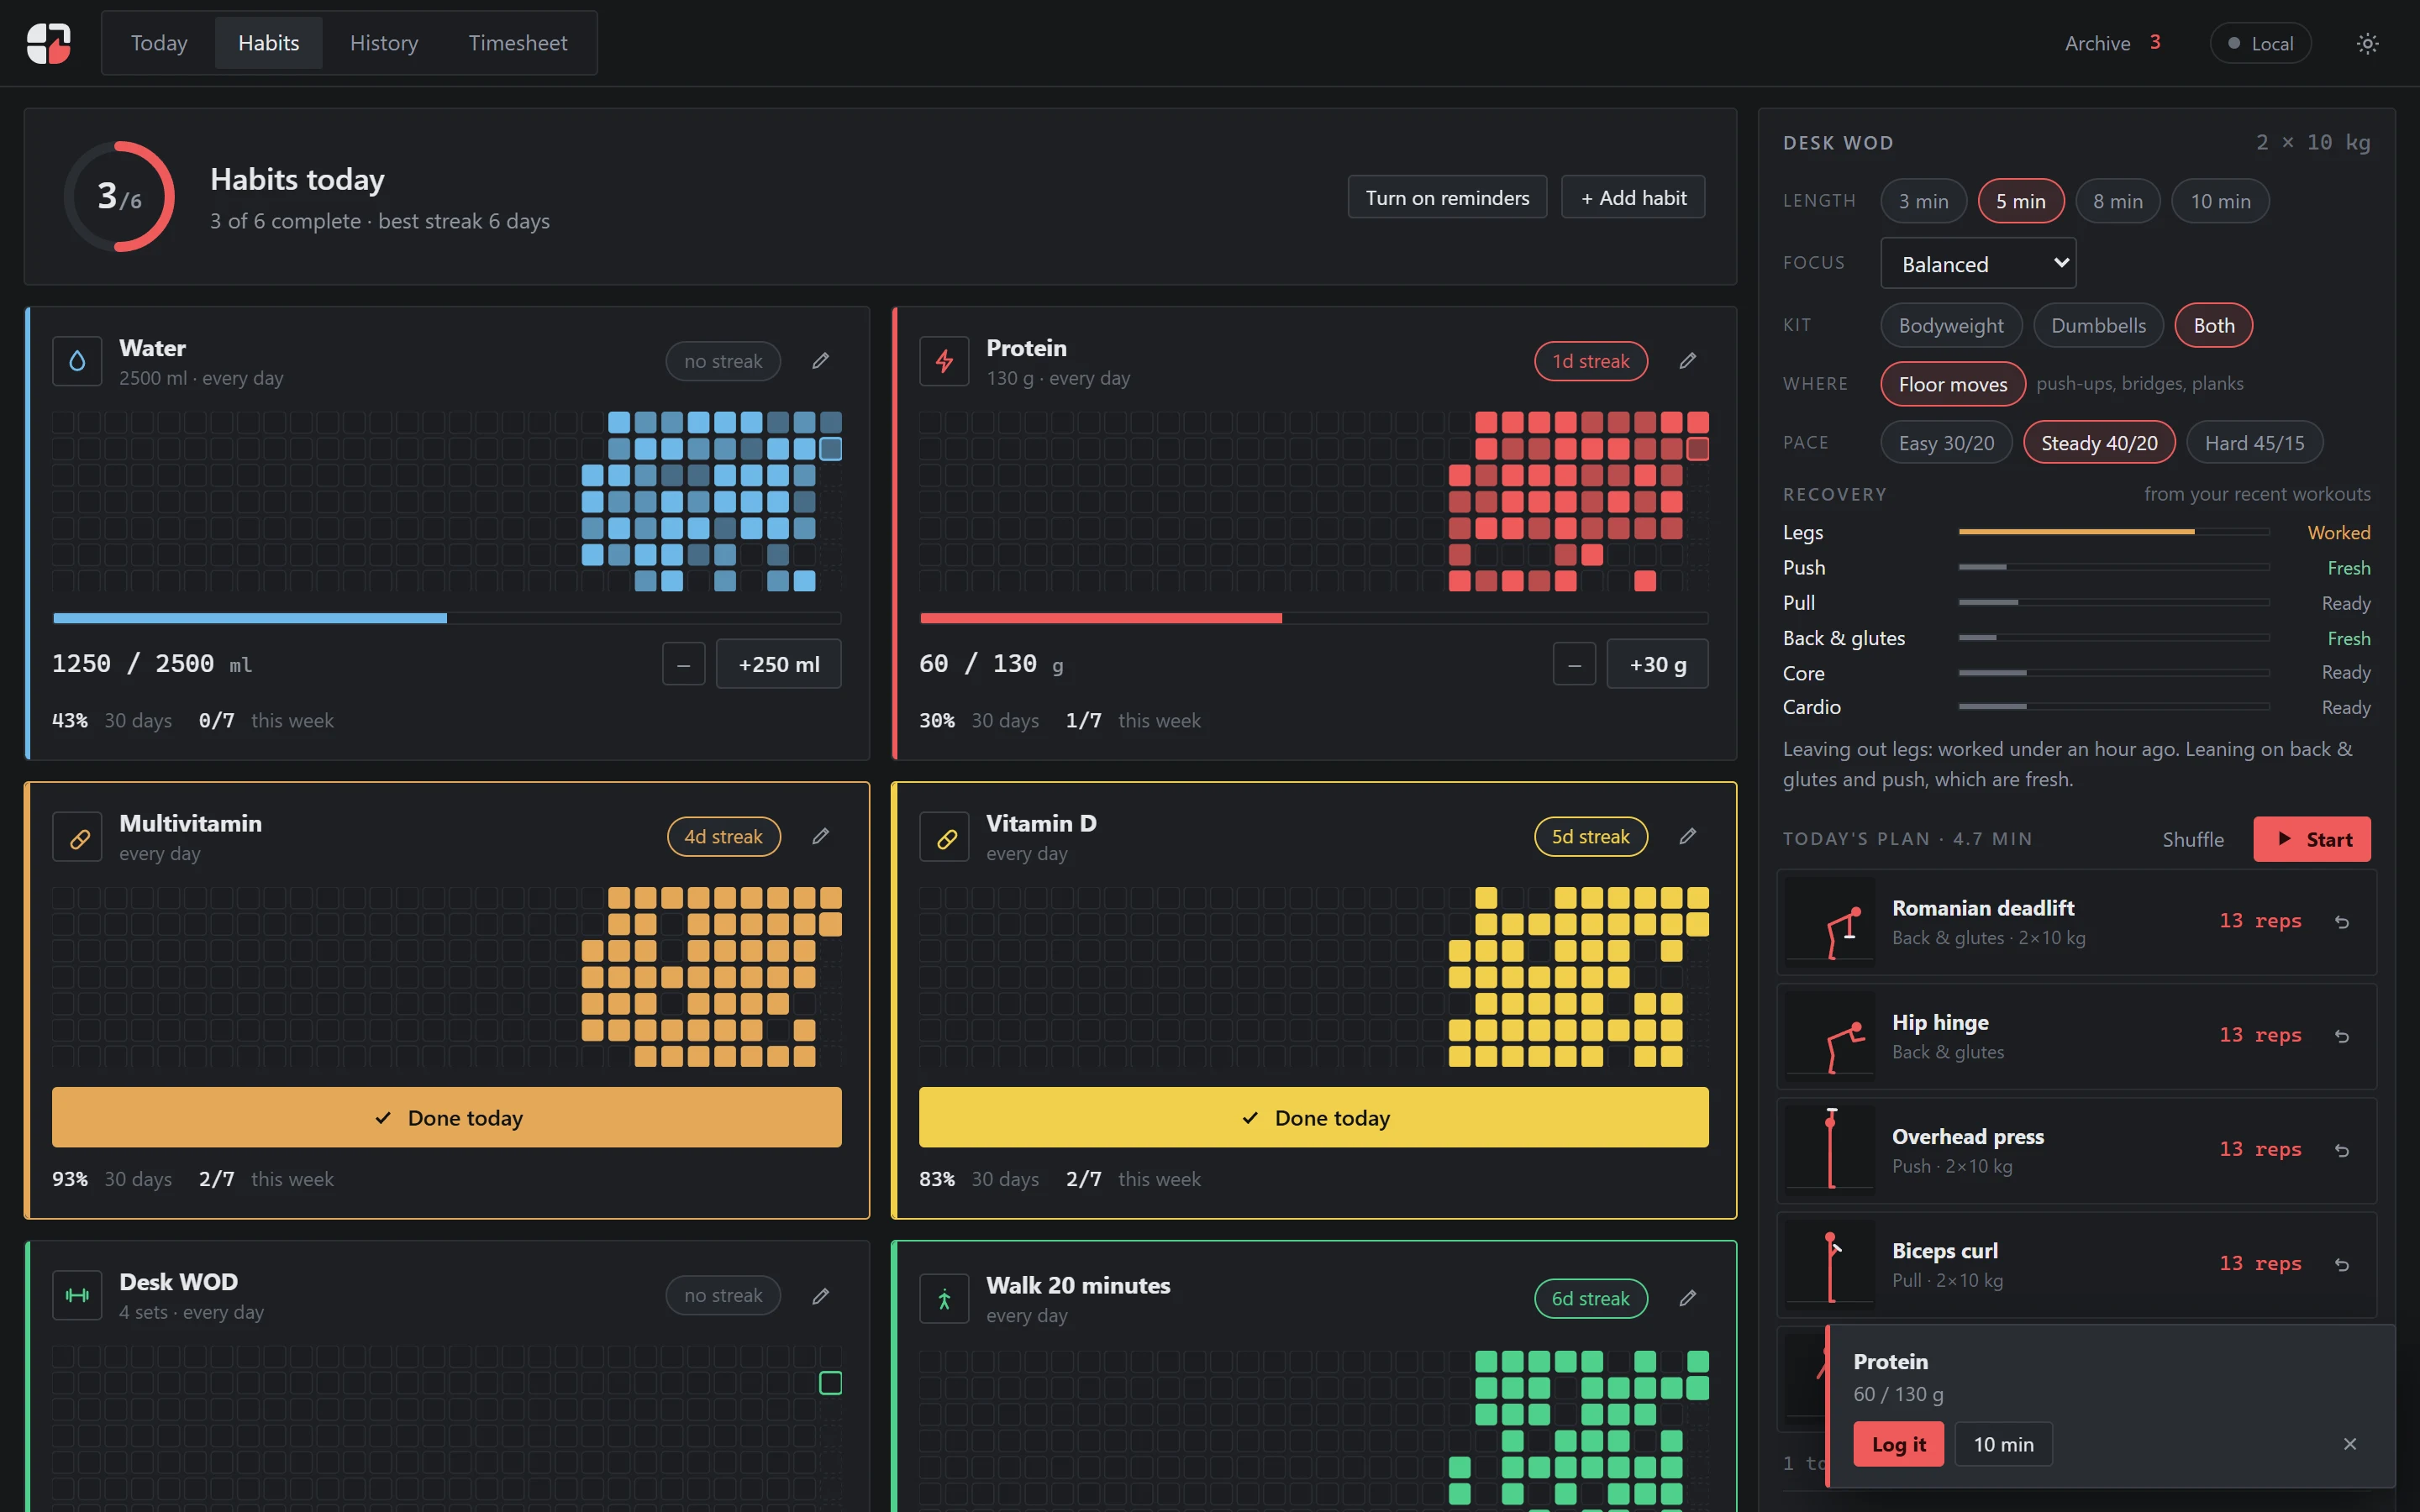Viewport: 2420px width, 1512px height.
Task: Decrease the Protein amount with minus
Action: click(x=1574, y=664)
